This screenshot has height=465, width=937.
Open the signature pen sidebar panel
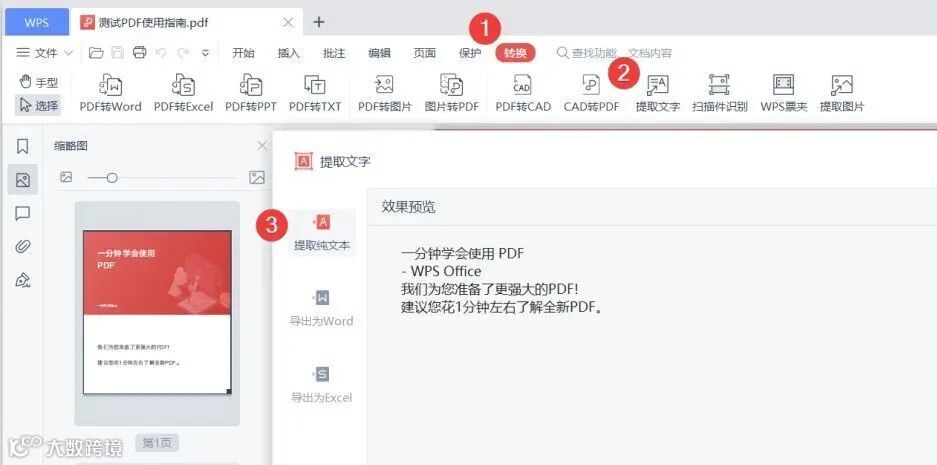[23, 280]
